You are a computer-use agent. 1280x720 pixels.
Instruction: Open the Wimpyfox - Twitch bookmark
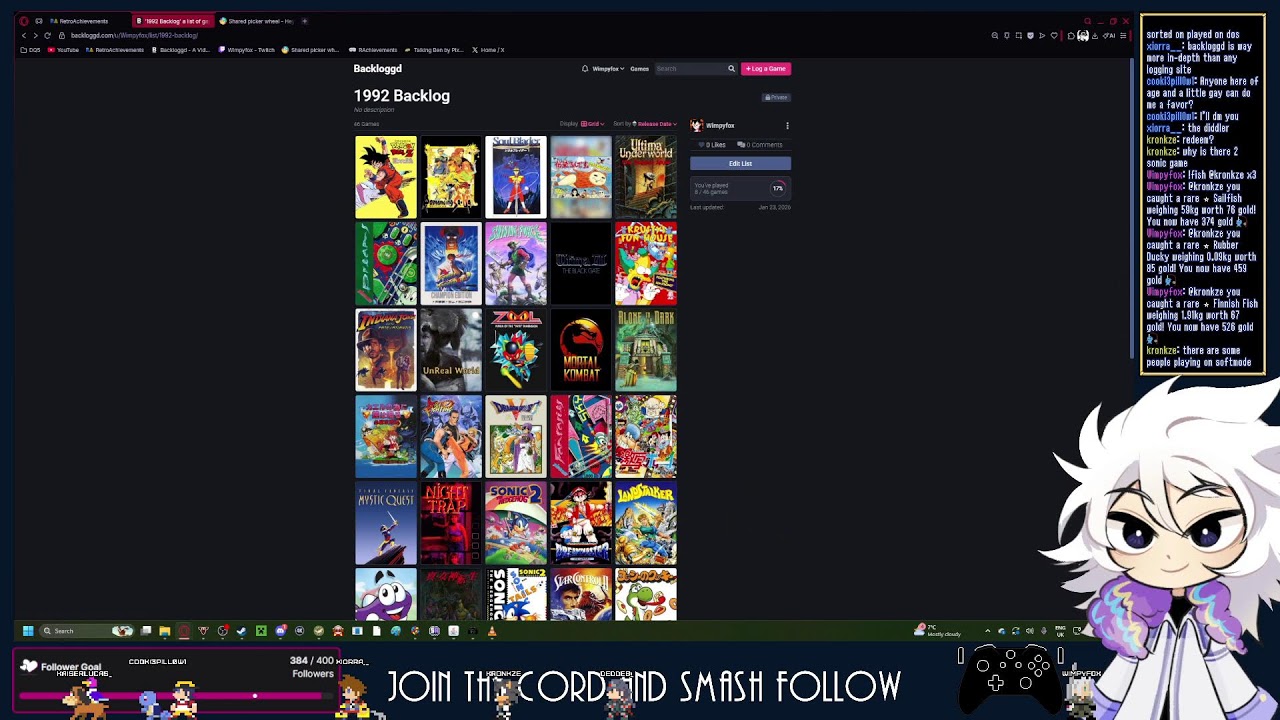[247, 50]
